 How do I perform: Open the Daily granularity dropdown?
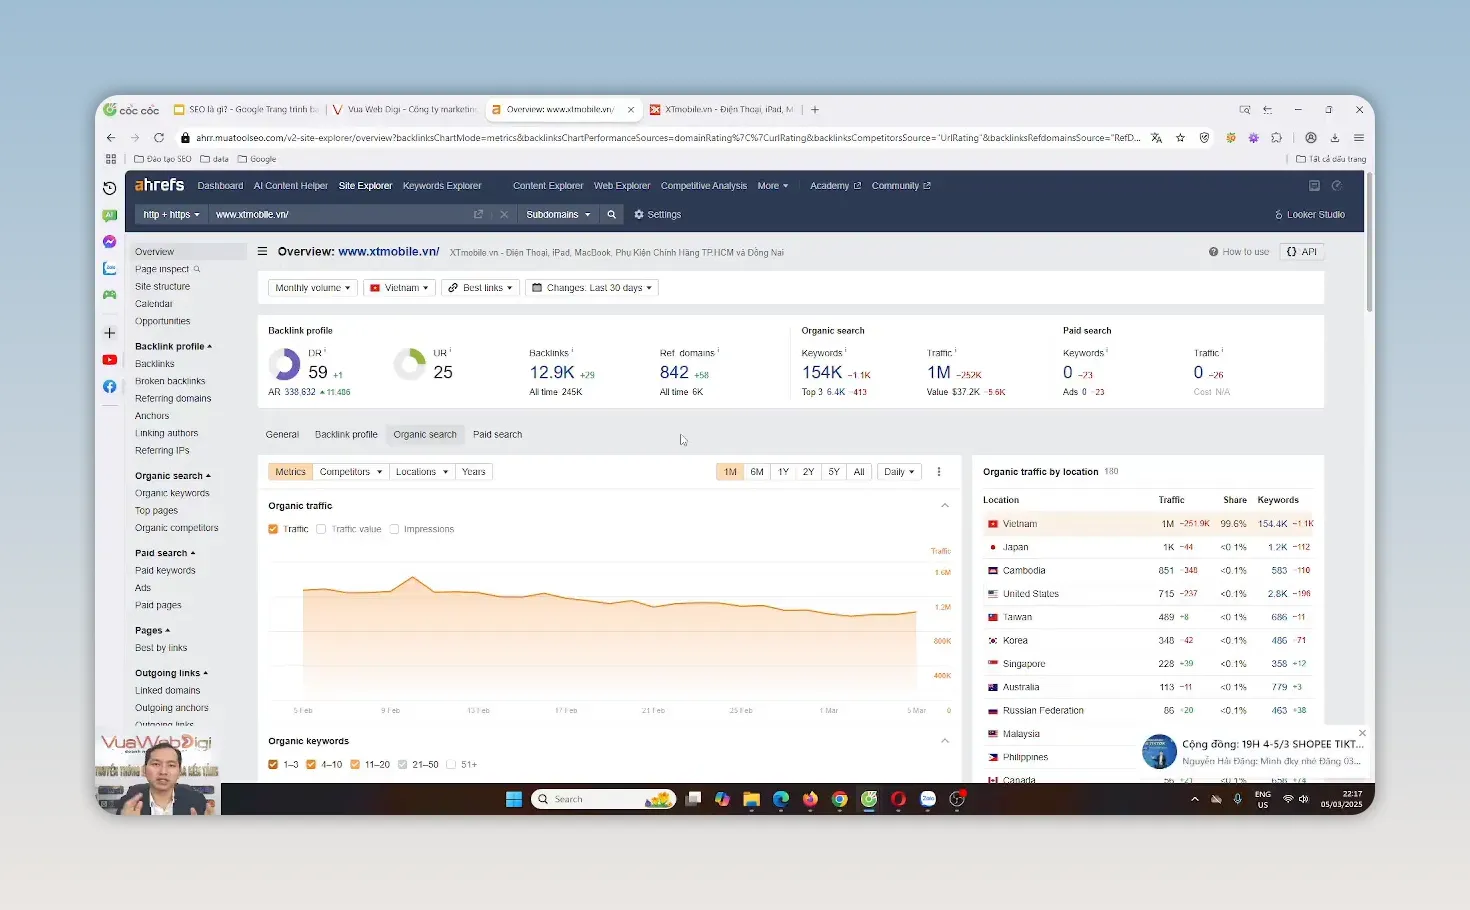899,472
